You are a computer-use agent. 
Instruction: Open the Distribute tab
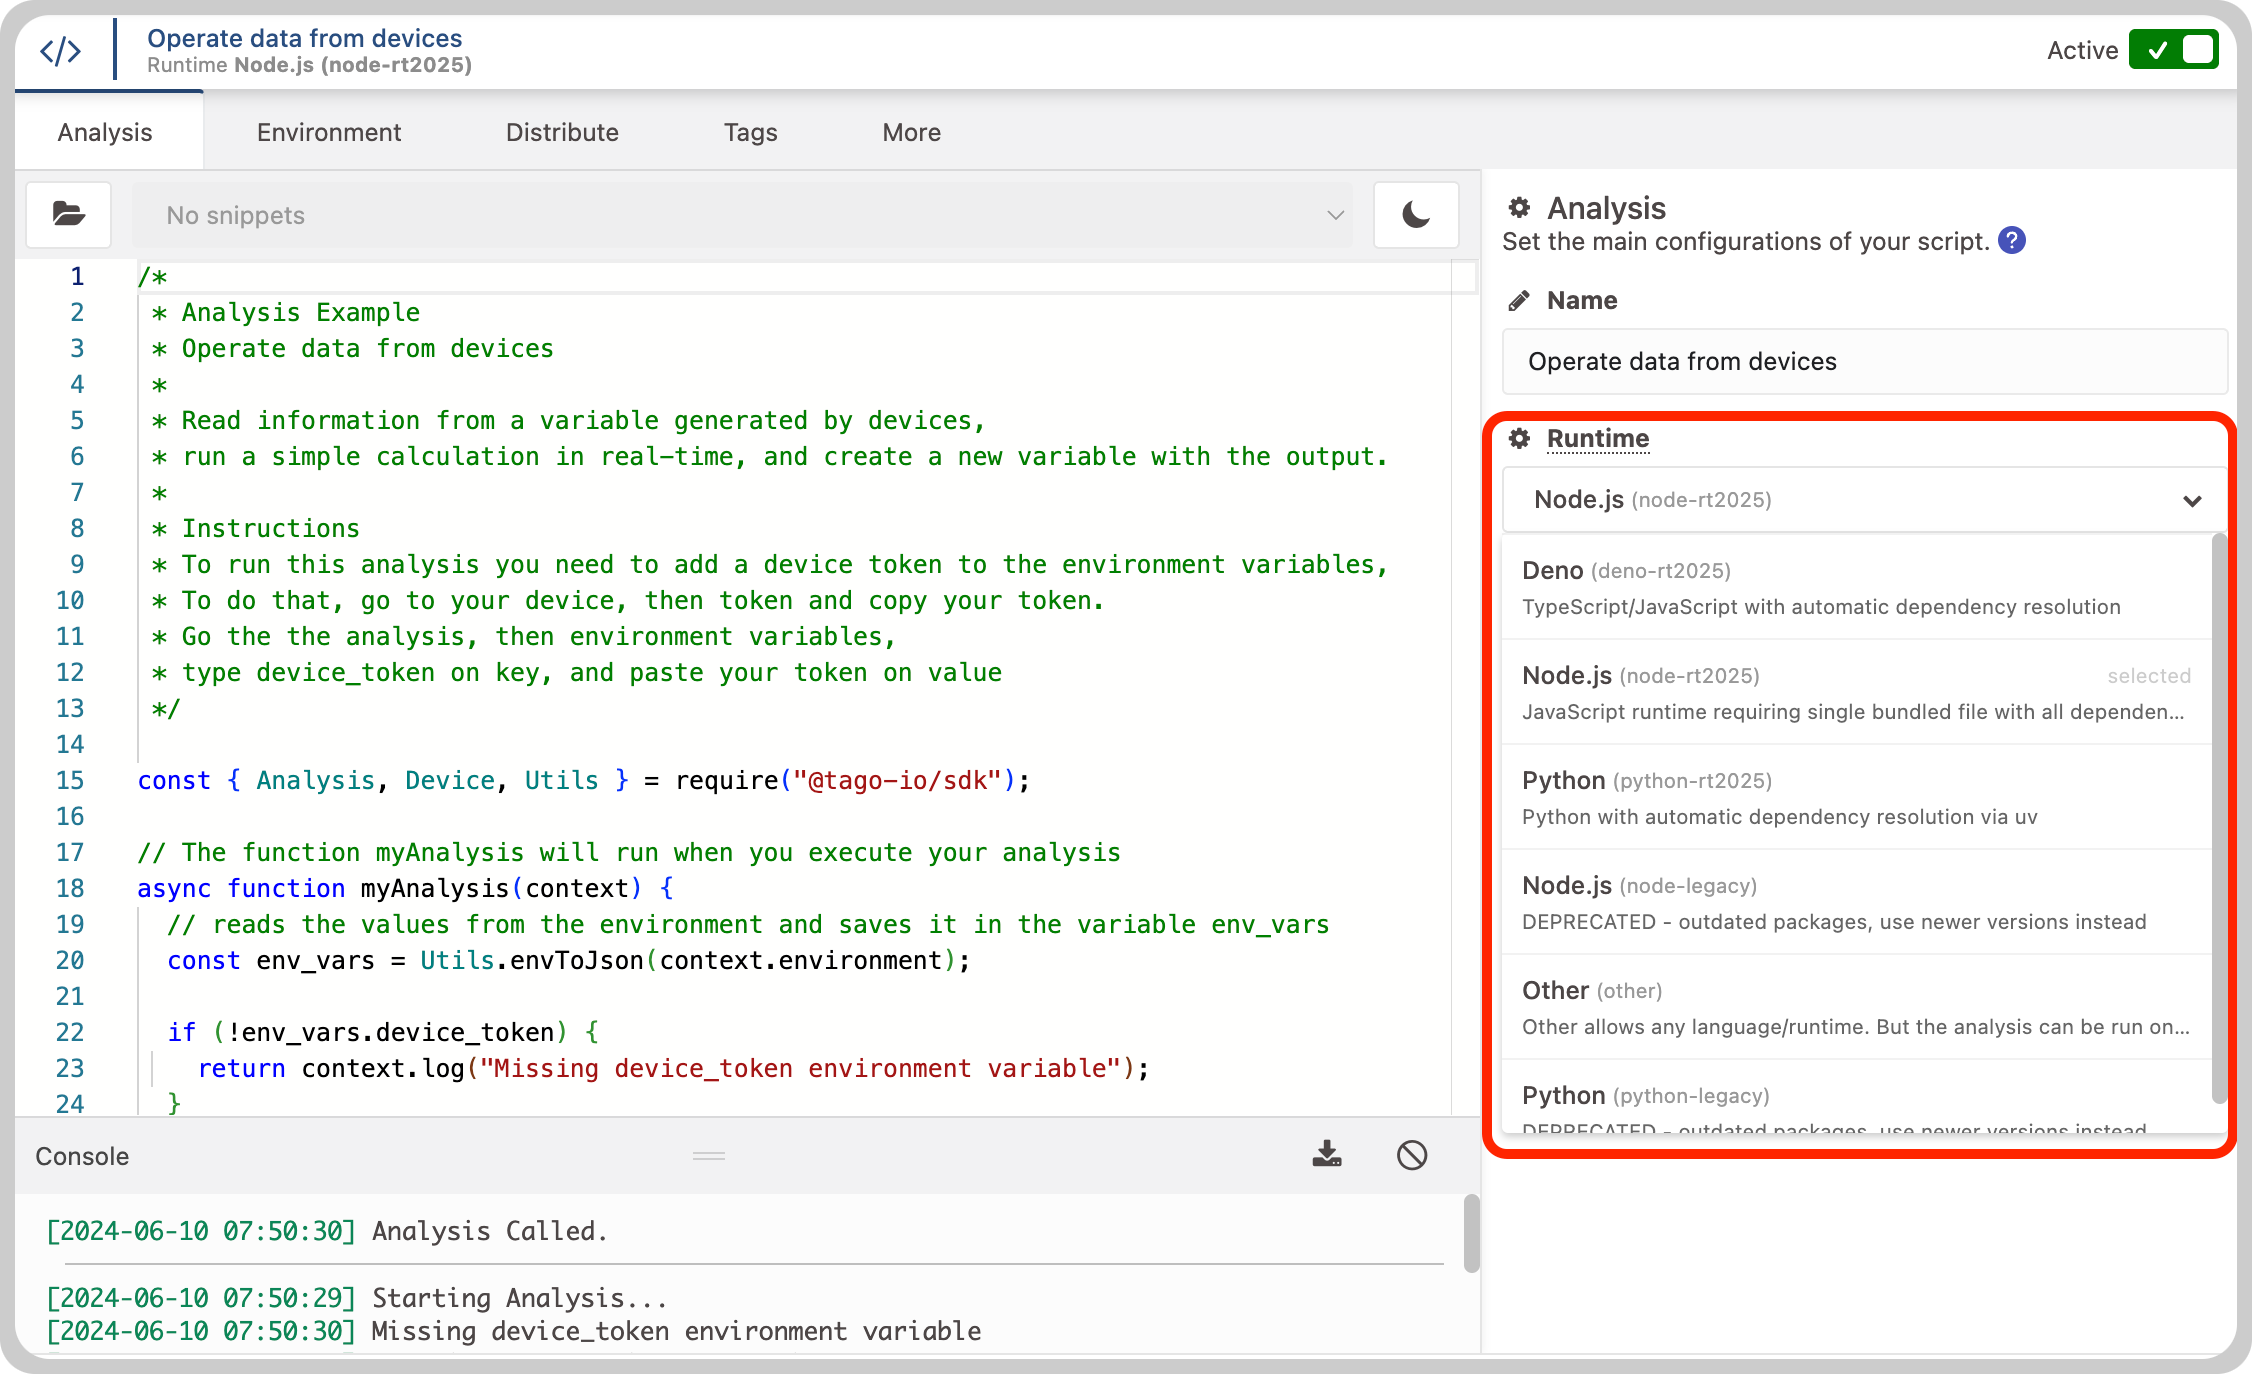click(x=562, y=132)
